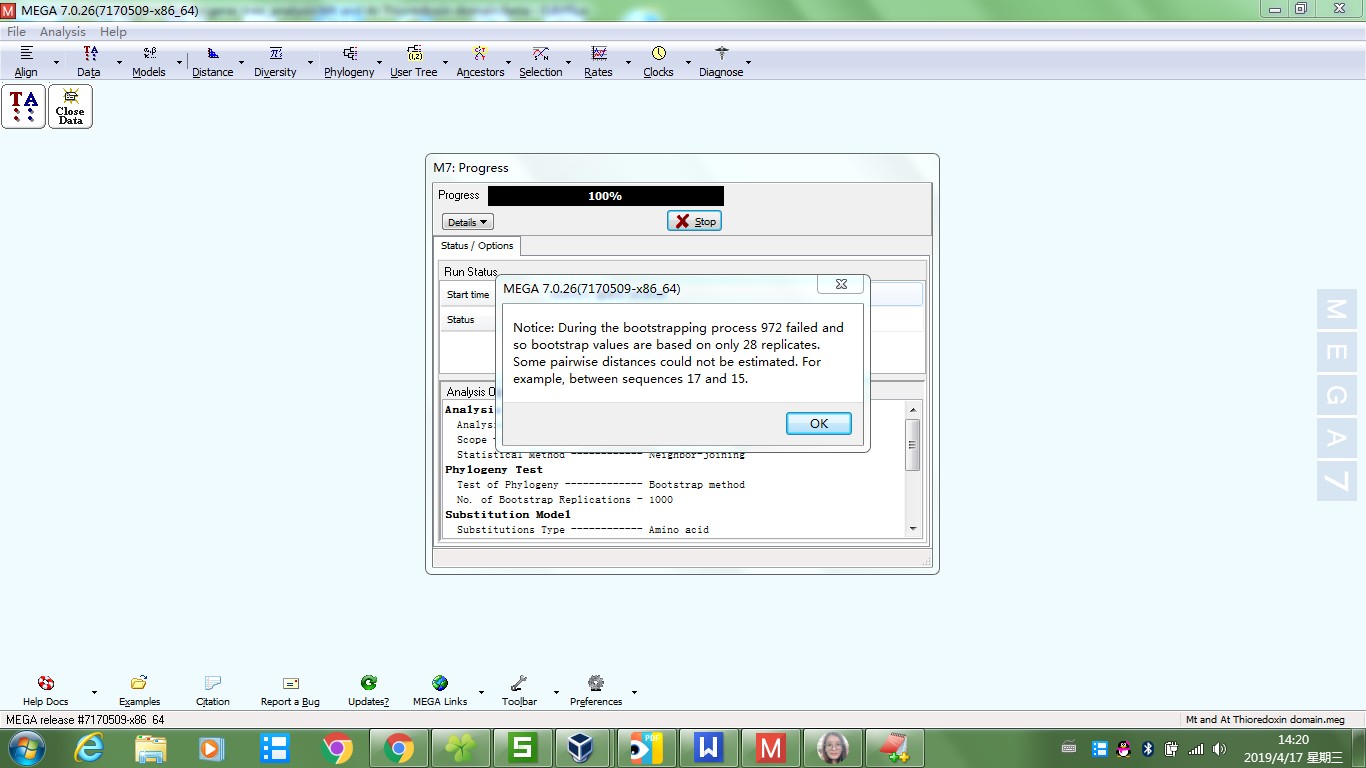This screenshot has width=1366, height=768.
Task: Open Windows Start menu
Action: (27, 748)
